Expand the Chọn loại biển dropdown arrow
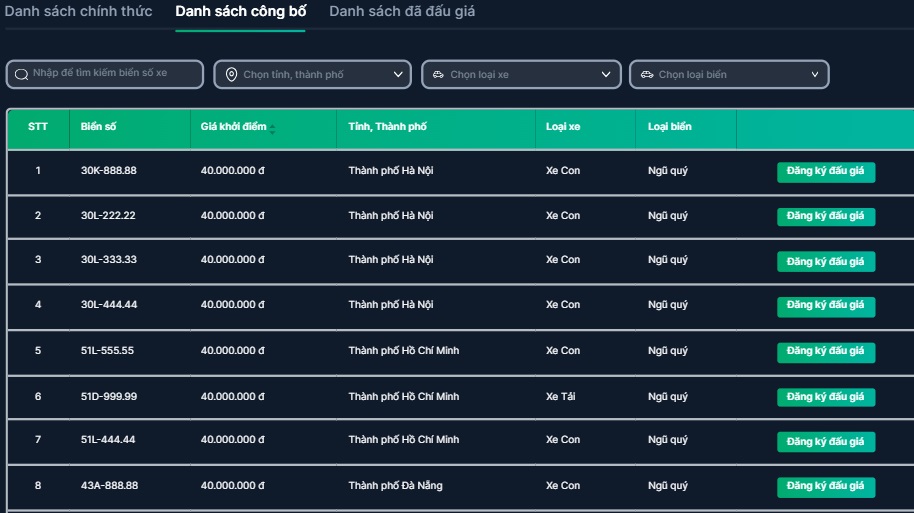Screen dimensions: 914x513 [815, 75]
